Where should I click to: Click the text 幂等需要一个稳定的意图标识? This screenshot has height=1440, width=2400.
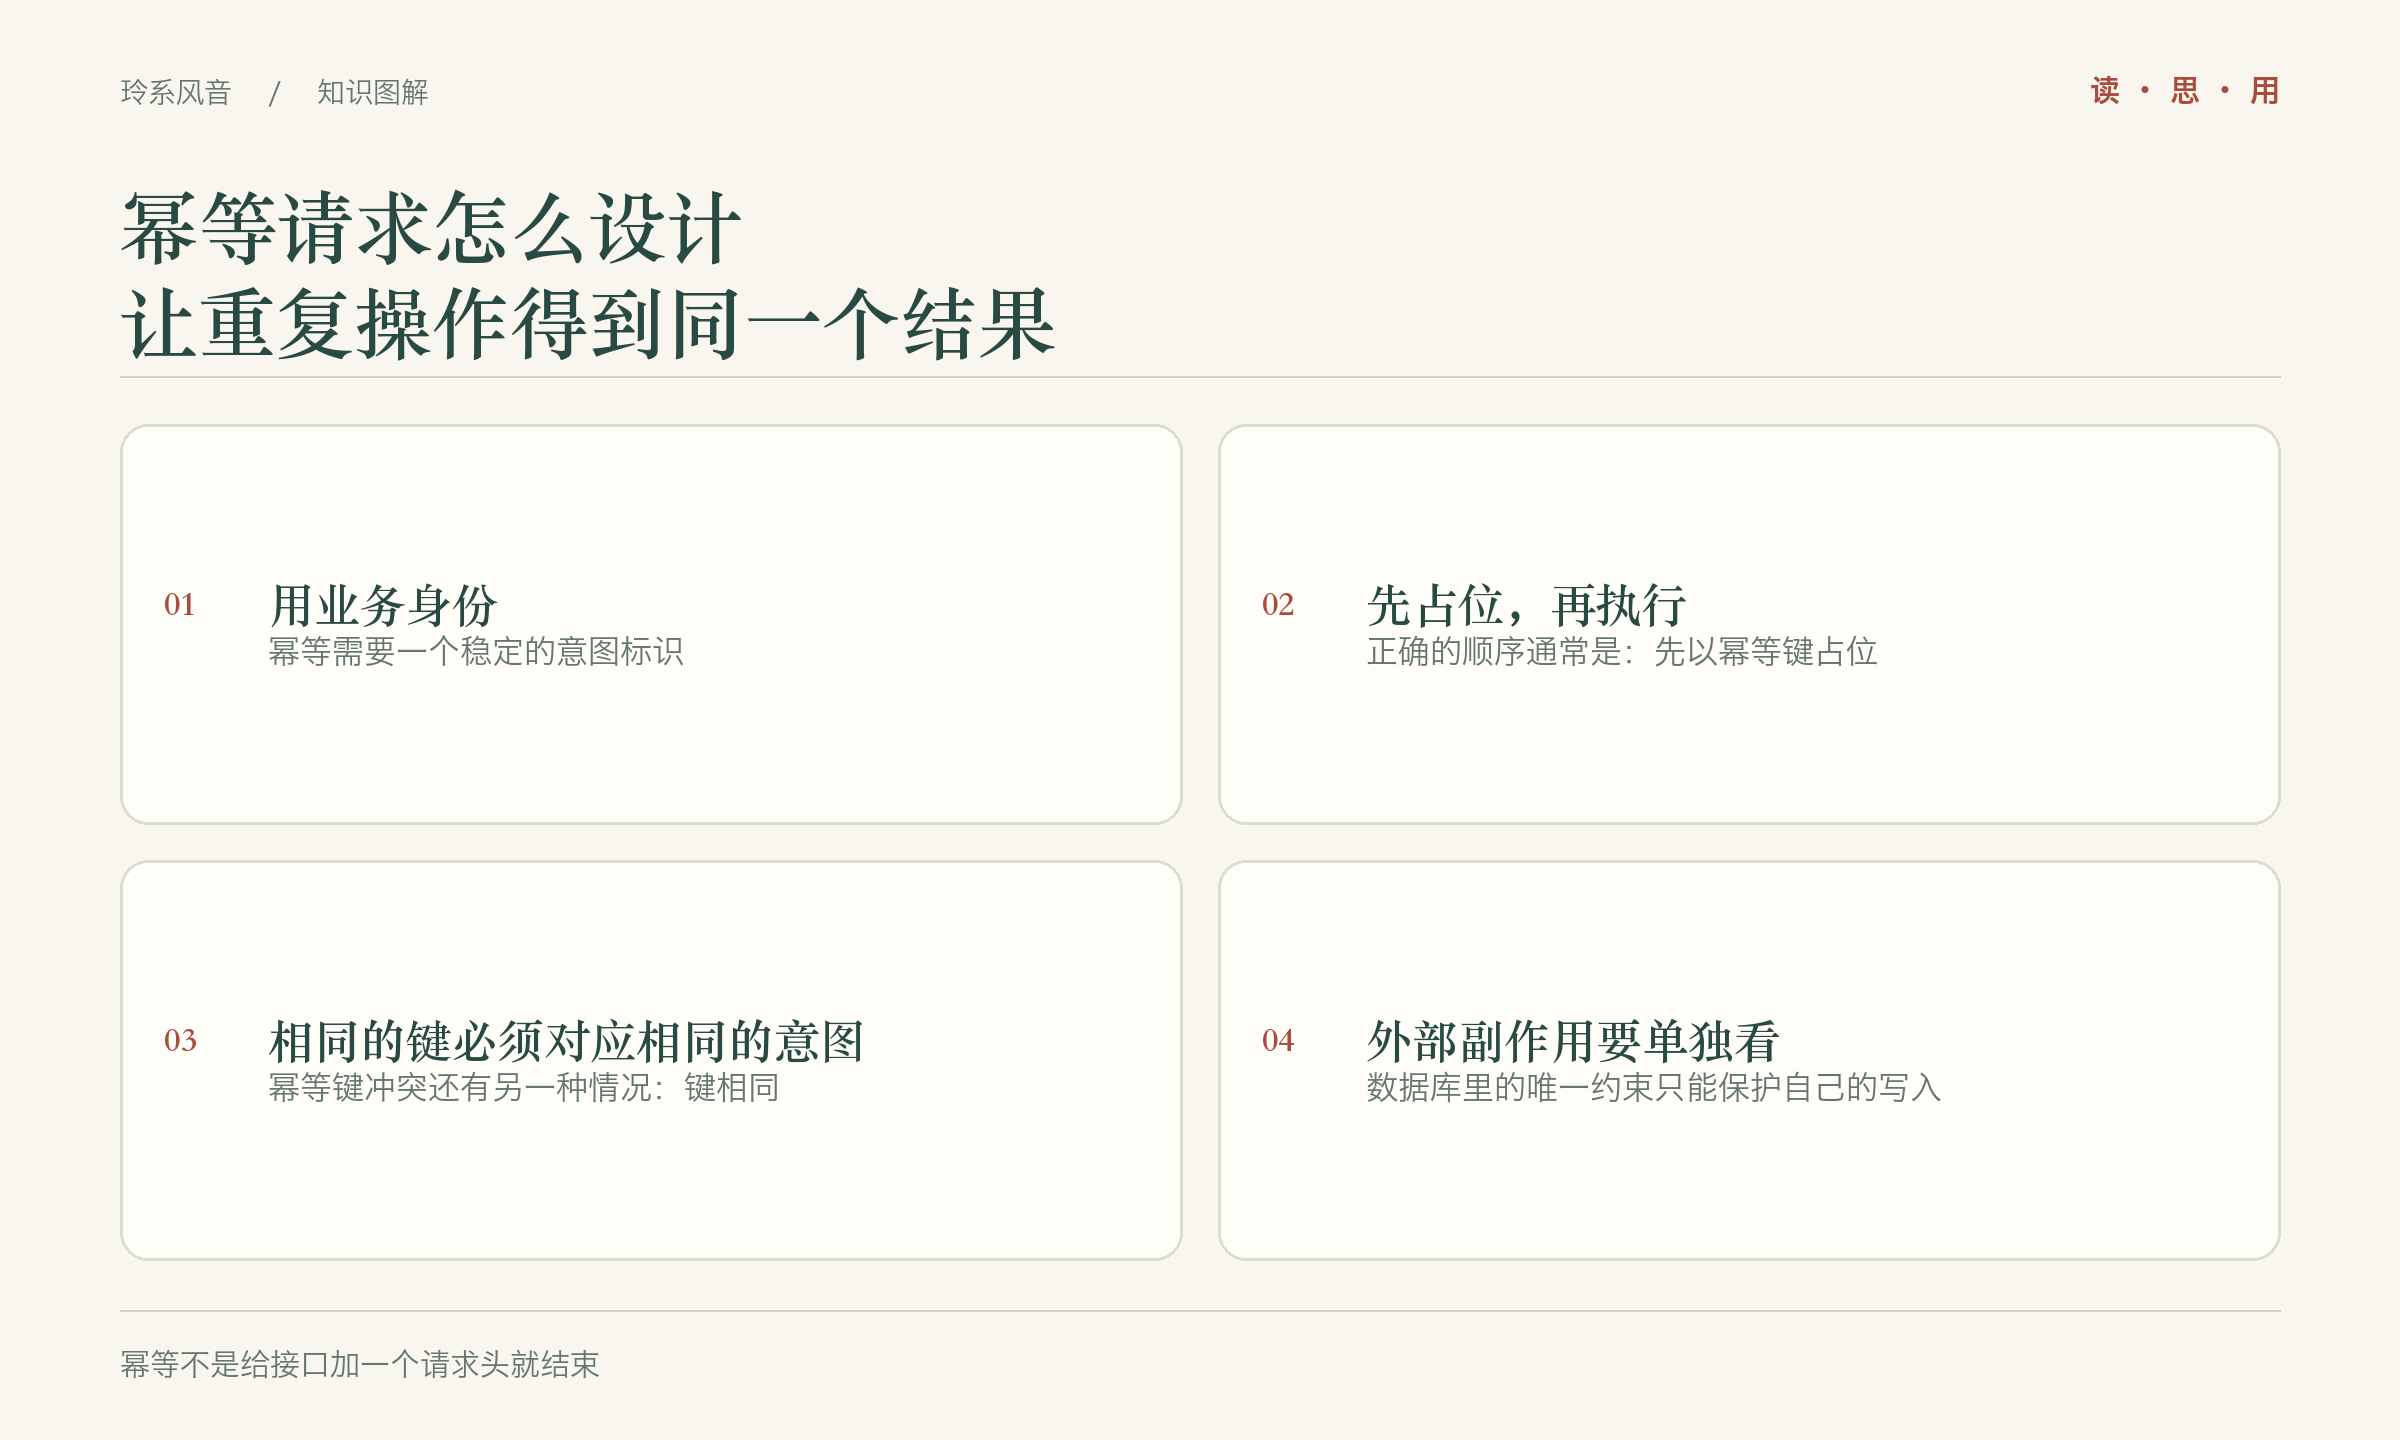pos(476,652)
